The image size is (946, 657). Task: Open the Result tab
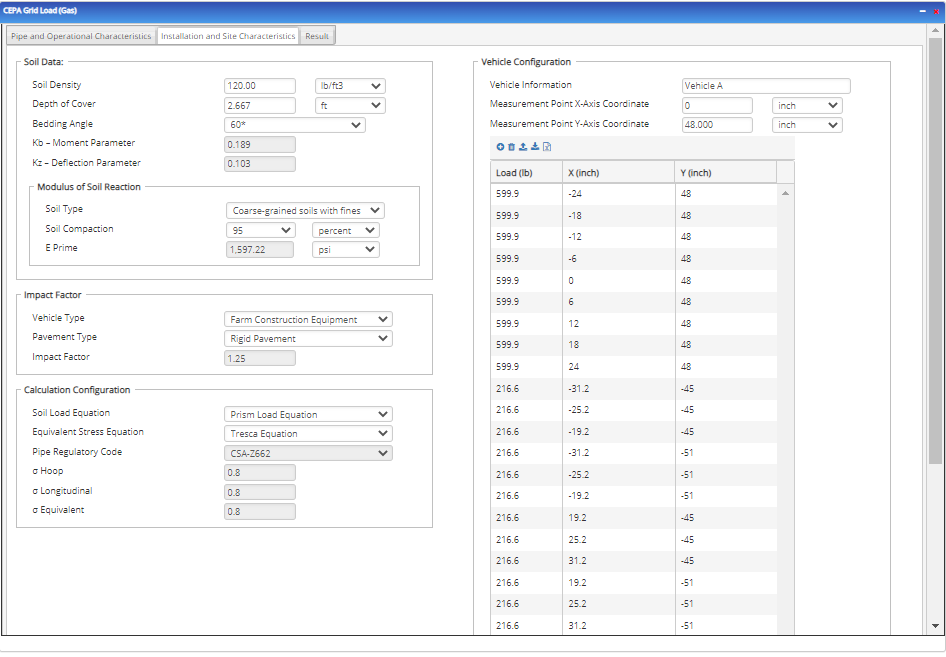point(317,35)
